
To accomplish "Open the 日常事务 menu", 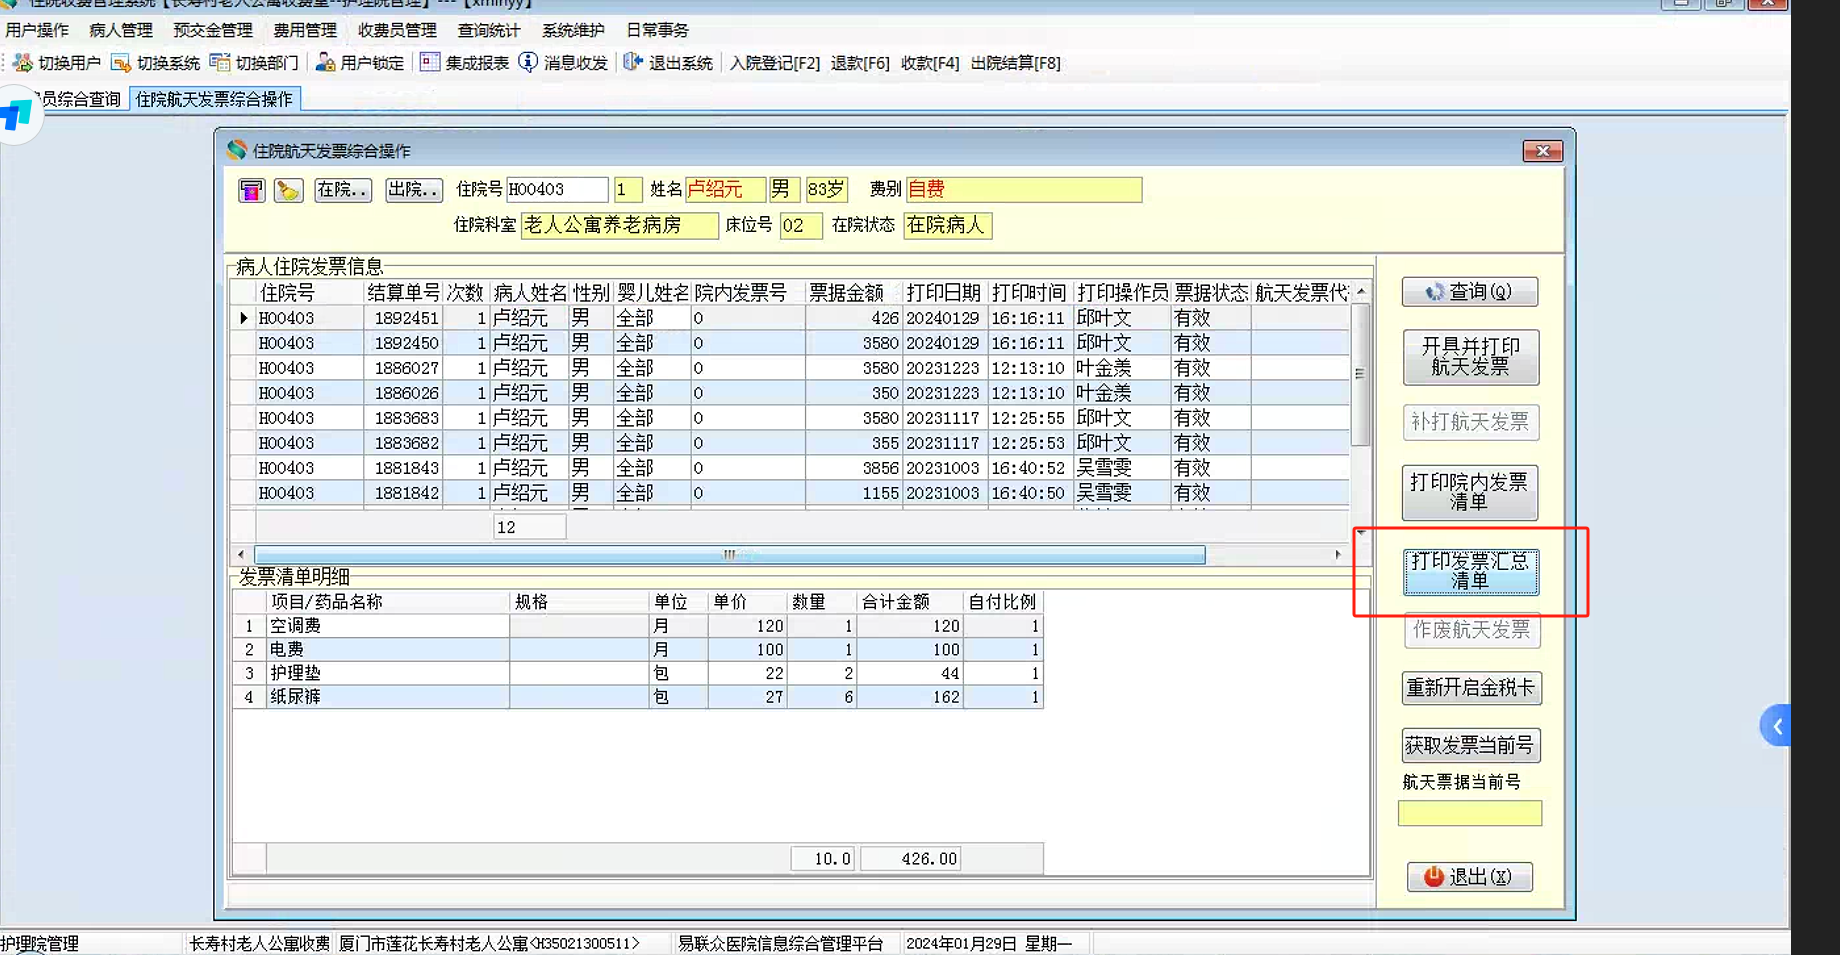I will coord(657,30).
